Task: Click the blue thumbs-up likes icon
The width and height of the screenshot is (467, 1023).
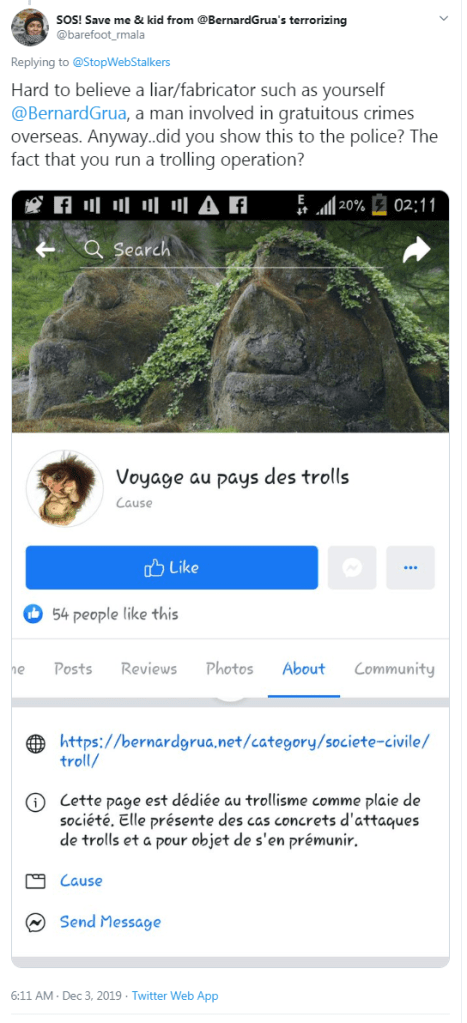Action: pos(33,613)
